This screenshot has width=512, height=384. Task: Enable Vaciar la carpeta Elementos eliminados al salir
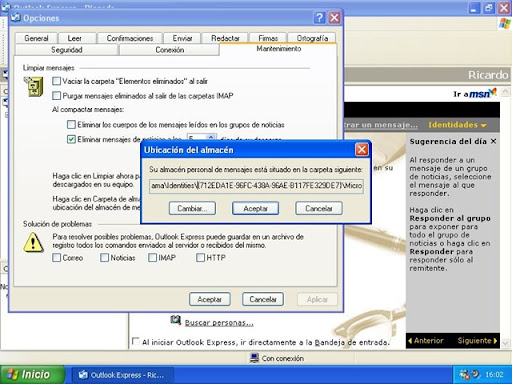click(57, 81)
